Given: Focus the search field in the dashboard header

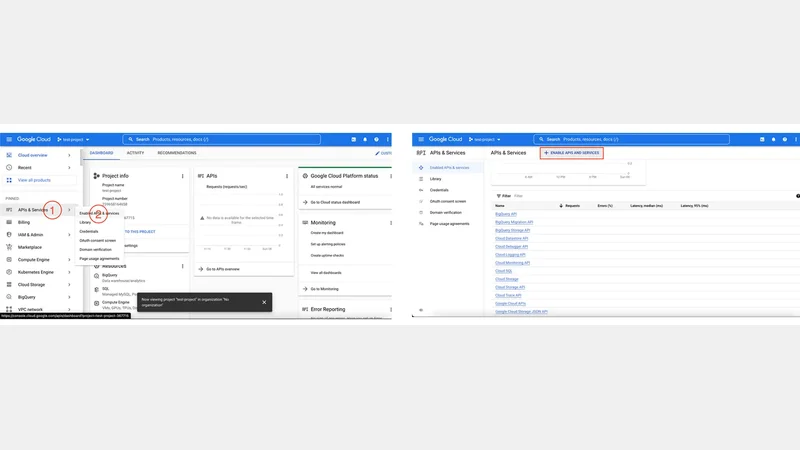Looking at the screenshot, I should [221, 139].
